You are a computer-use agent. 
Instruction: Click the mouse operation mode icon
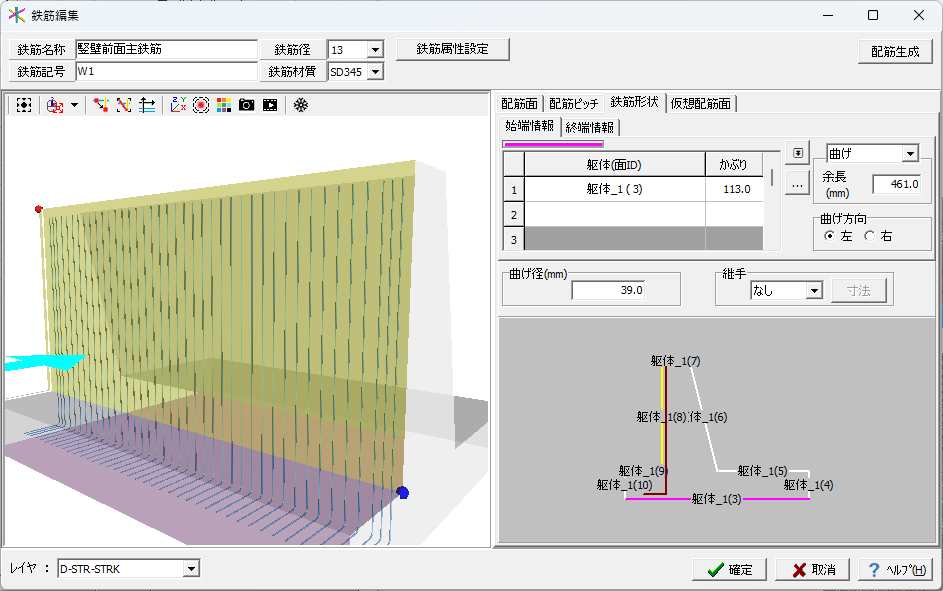(55, 105)
